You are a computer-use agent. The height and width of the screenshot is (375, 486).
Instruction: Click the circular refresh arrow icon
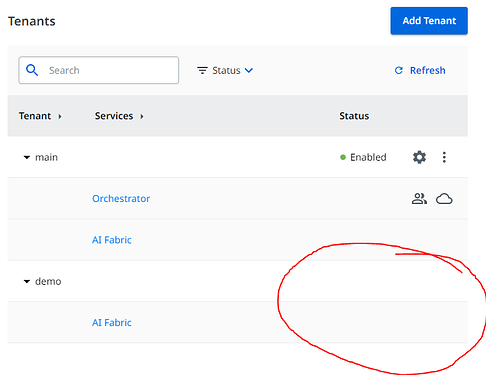coord(399,70)
